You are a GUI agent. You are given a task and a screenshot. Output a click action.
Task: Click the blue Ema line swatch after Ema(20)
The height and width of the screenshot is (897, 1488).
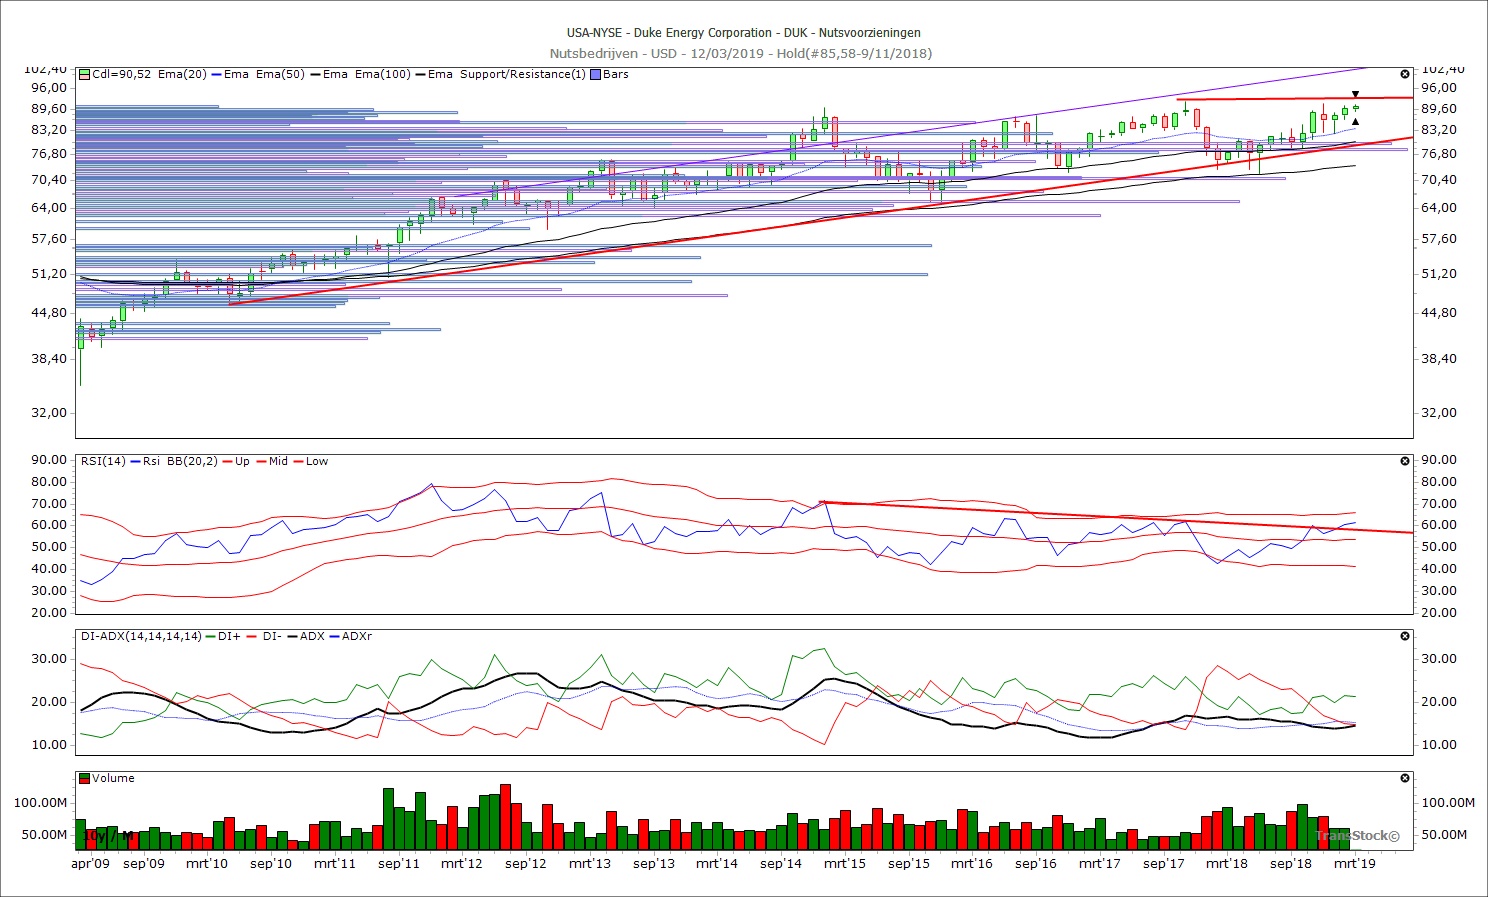[216, 74]
